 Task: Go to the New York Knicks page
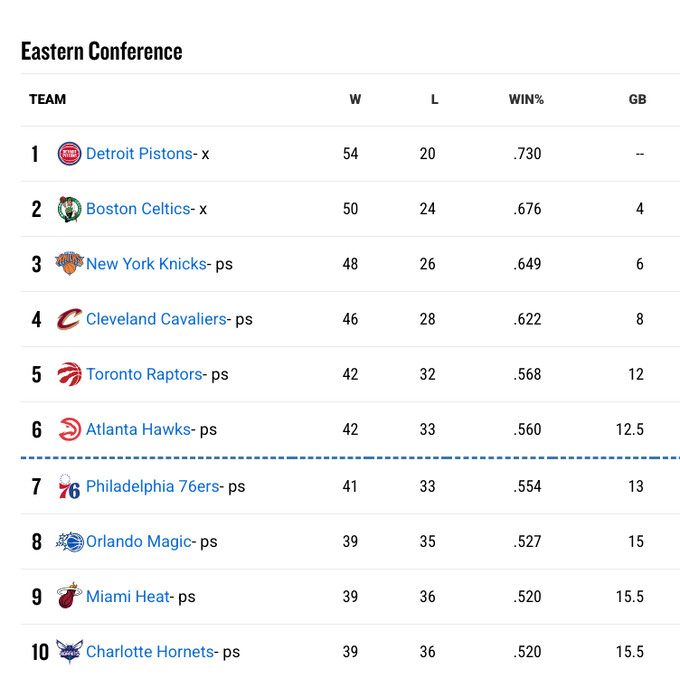(x=146, y=264)
